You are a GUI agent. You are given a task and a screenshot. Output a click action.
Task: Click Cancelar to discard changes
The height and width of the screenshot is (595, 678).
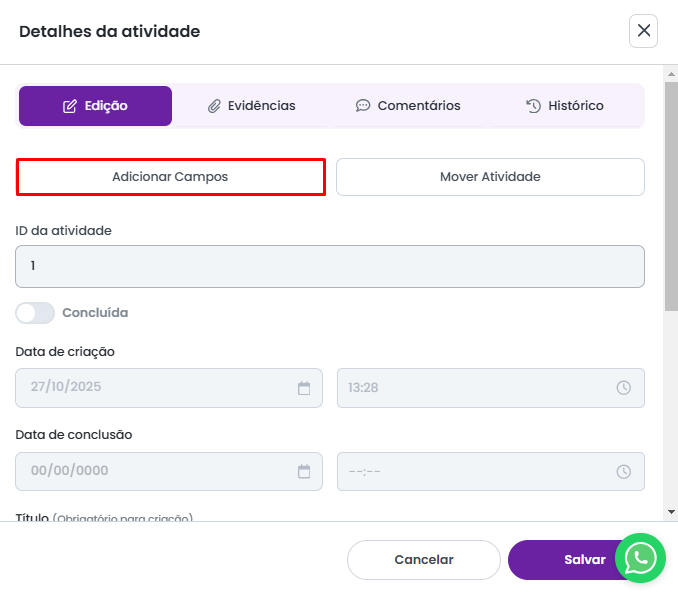point(423,560)
